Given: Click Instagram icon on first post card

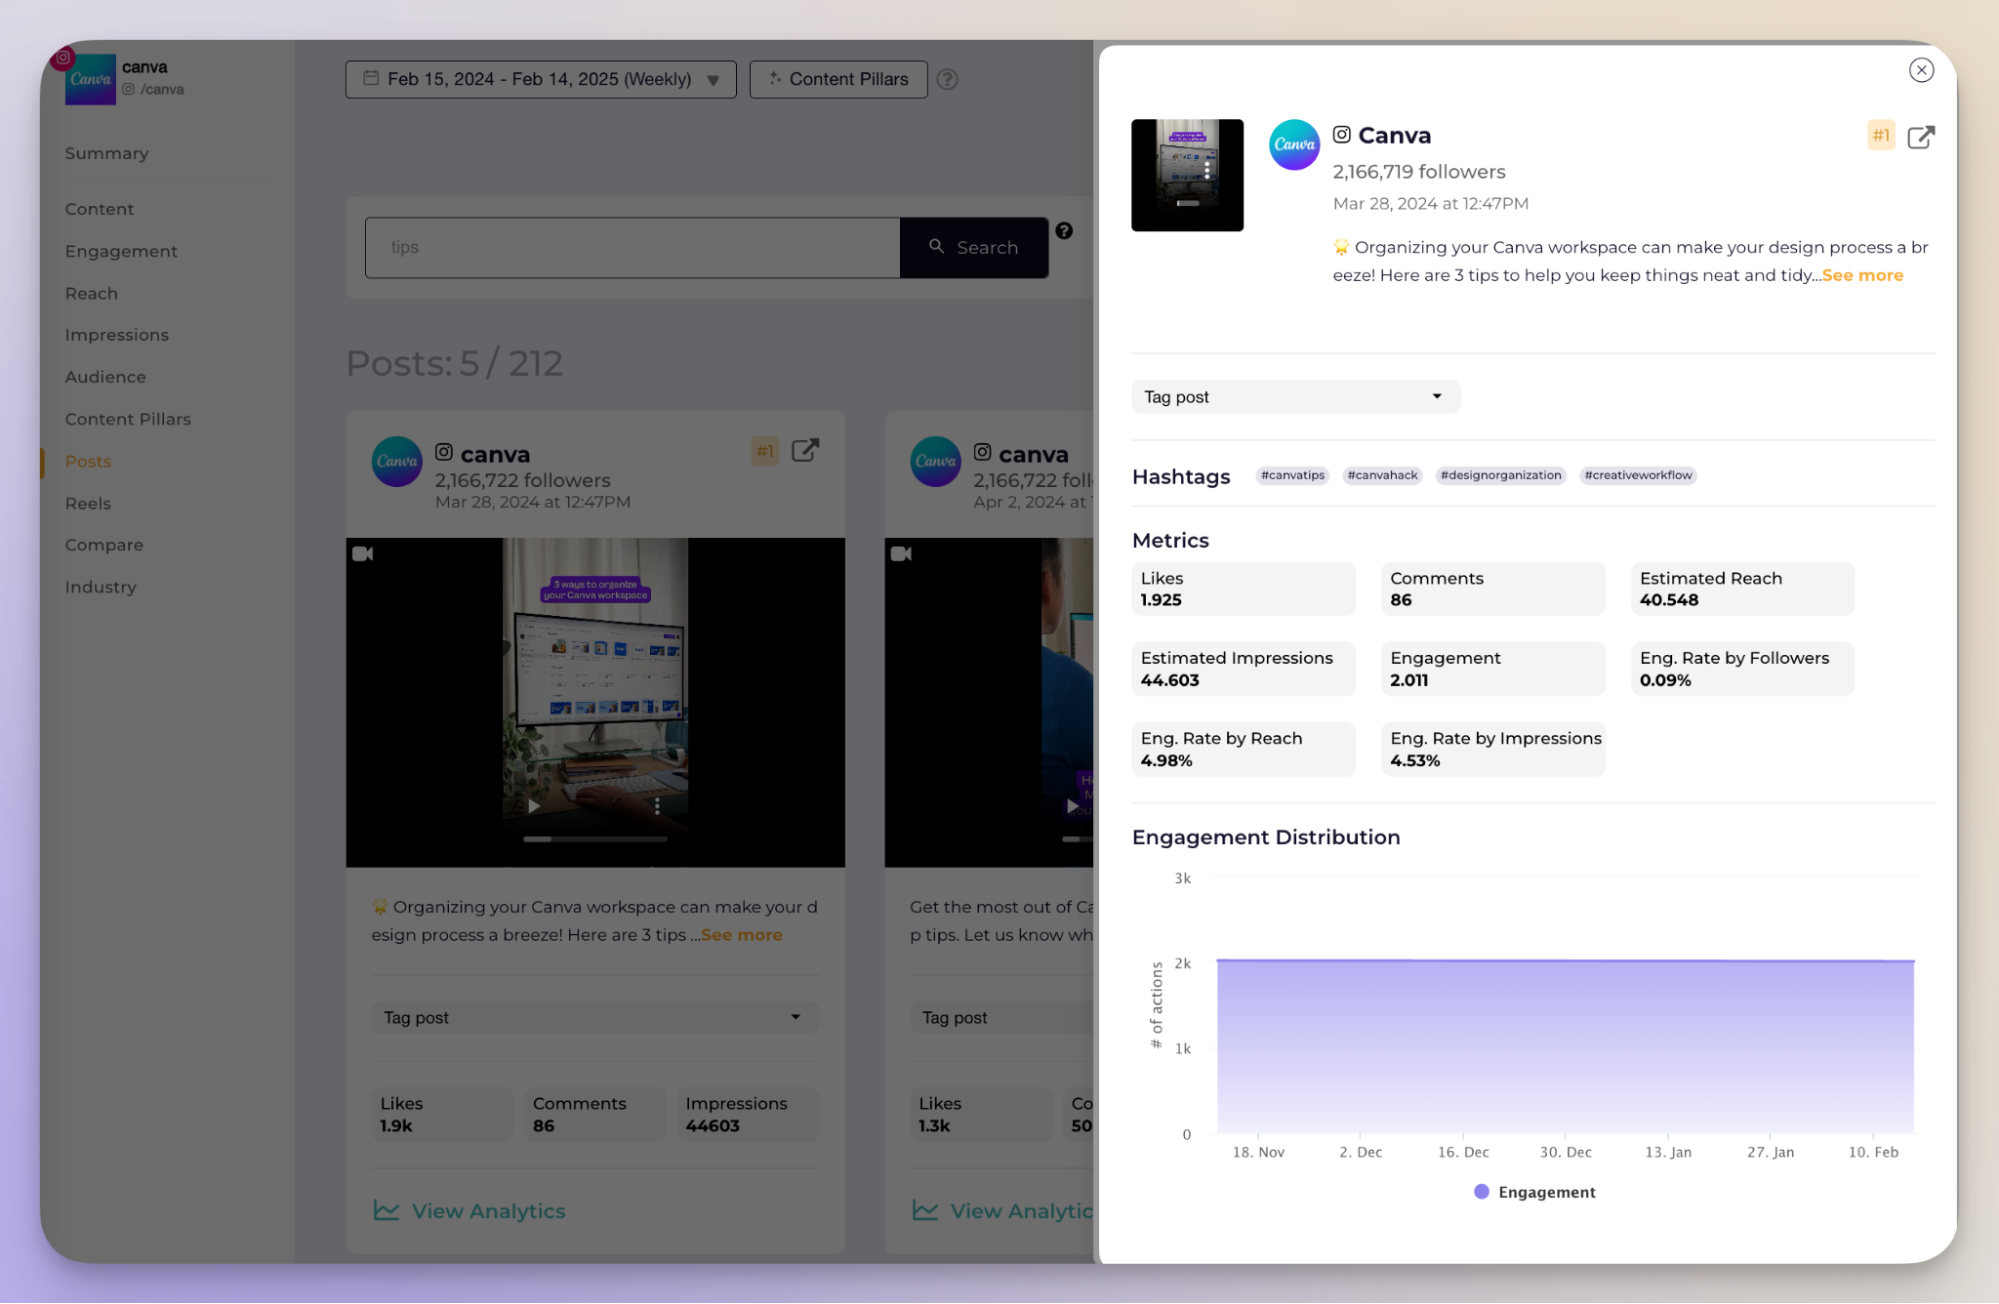Looking at the screenshot, I should click(x=444, y=452).
